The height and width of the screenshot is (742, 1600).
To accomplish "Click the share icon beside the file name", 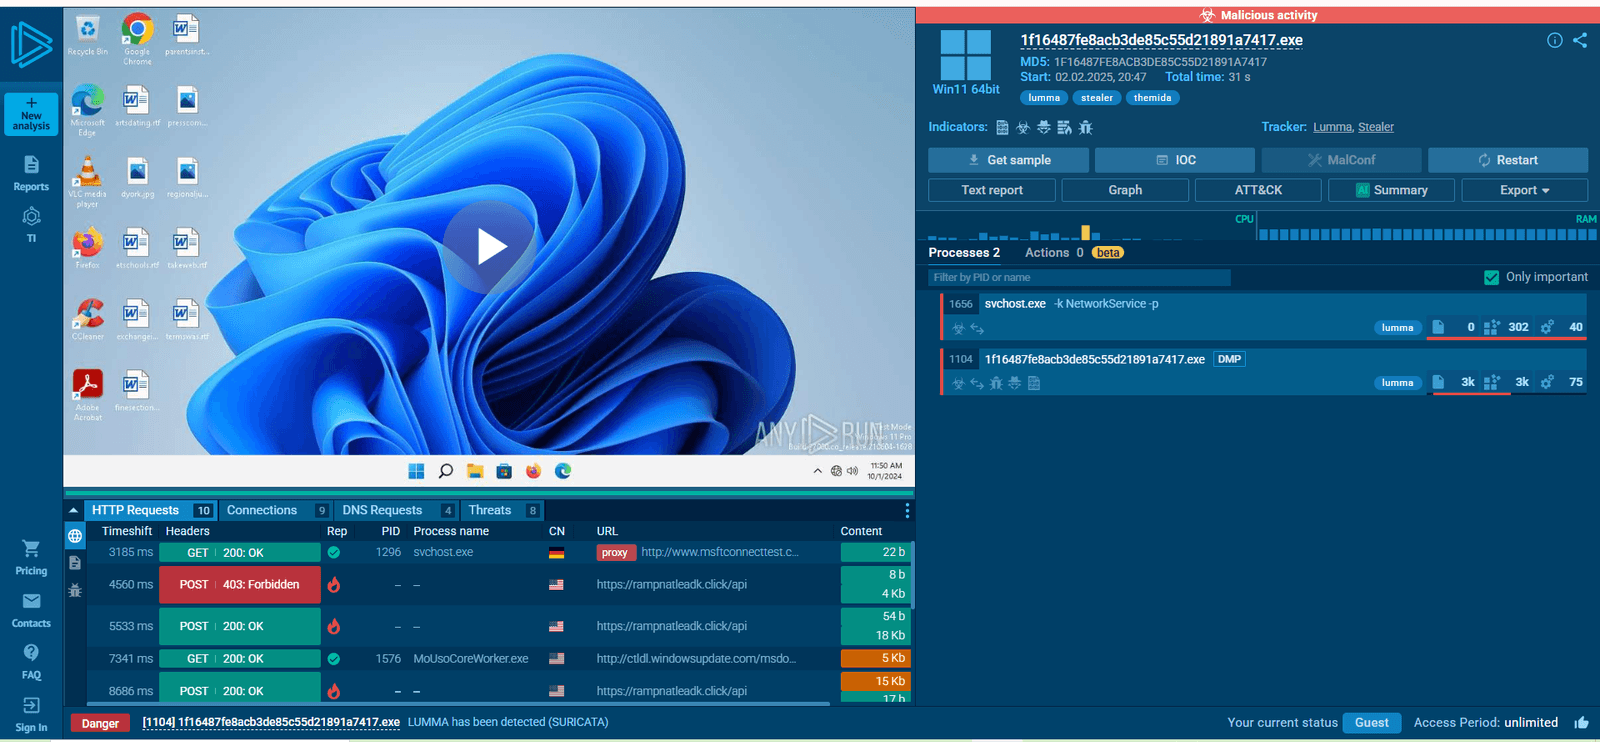I will pos(1580,40).
